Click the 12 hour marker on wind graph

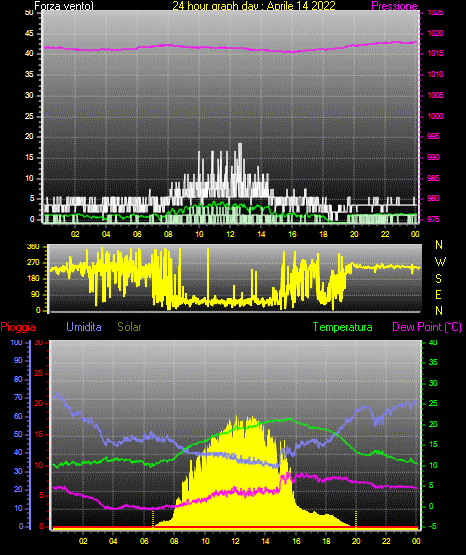pos(230,234)
